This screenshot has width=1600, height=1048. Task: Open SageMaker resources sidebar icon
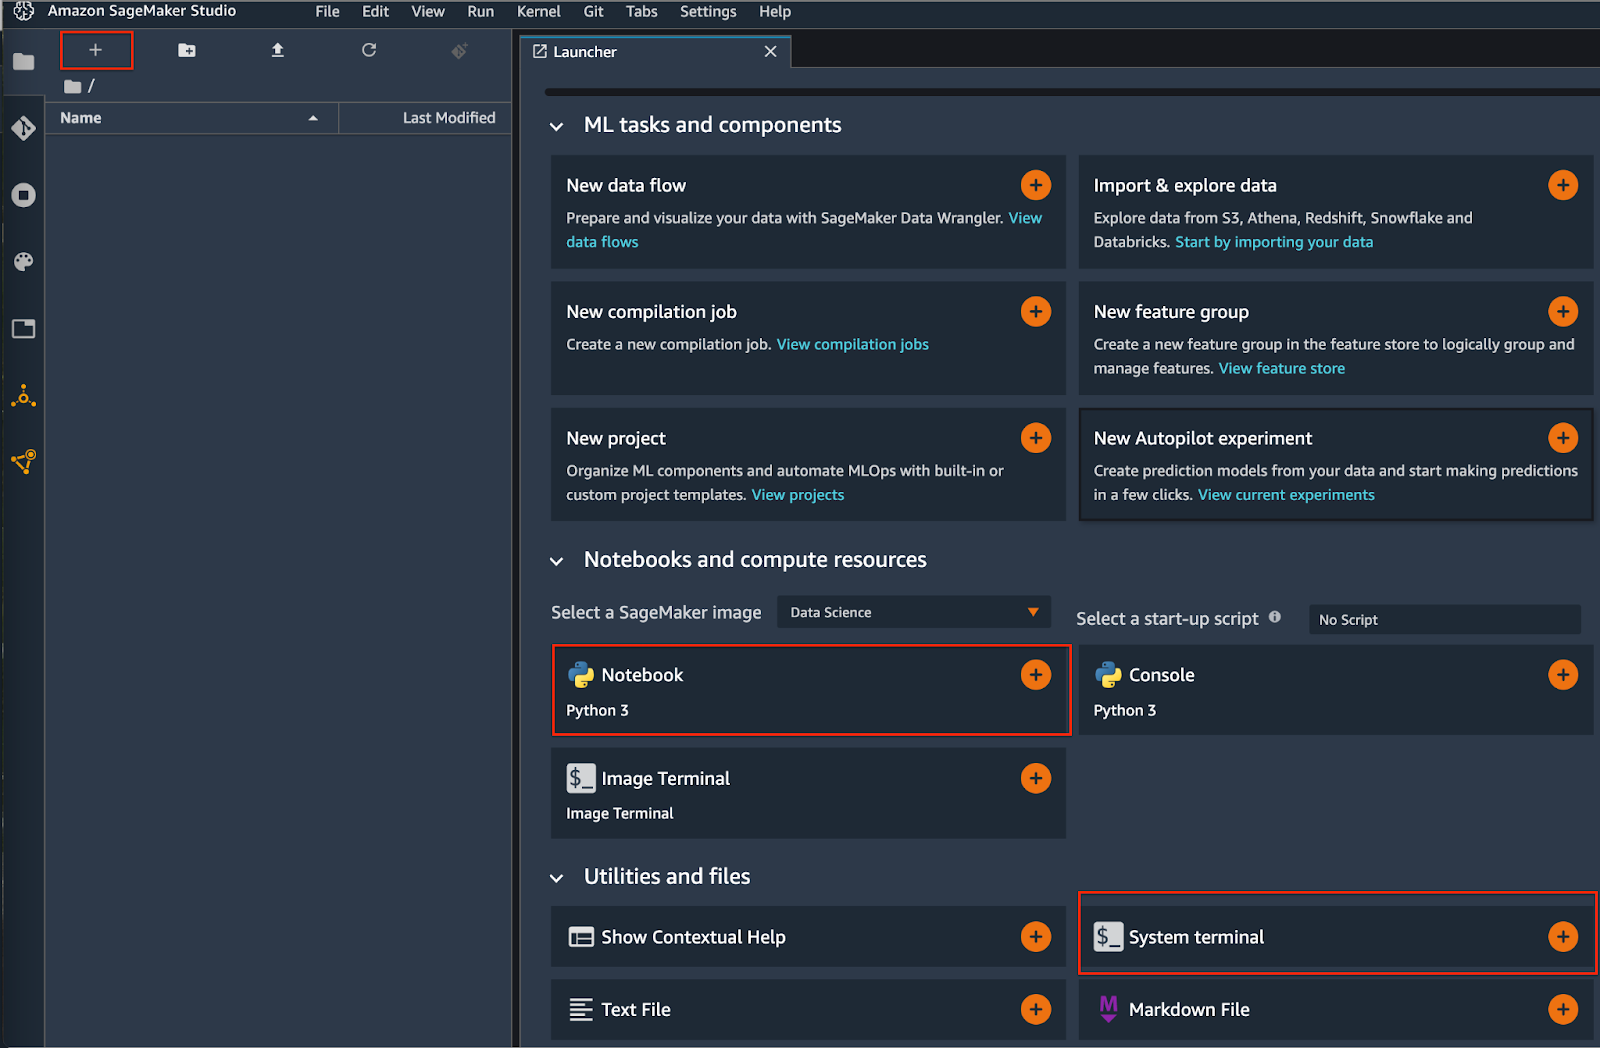24,397
